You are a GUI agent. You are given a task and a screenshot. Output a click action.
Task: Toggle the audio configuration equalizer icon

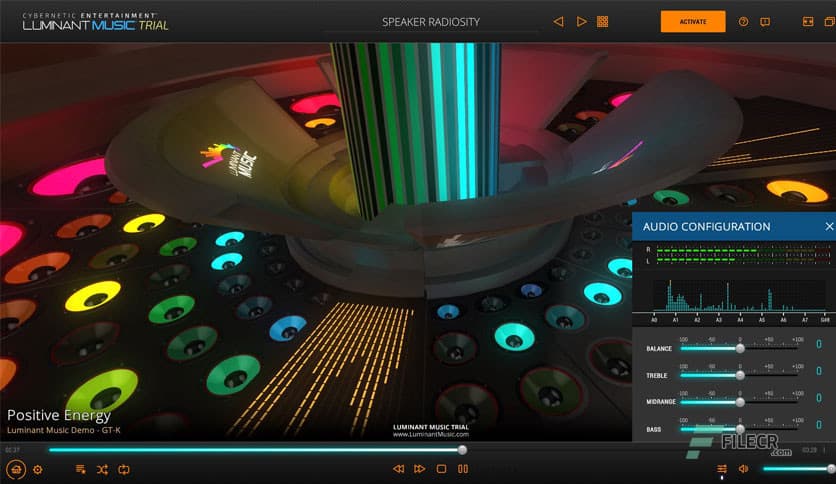point(722,469)
